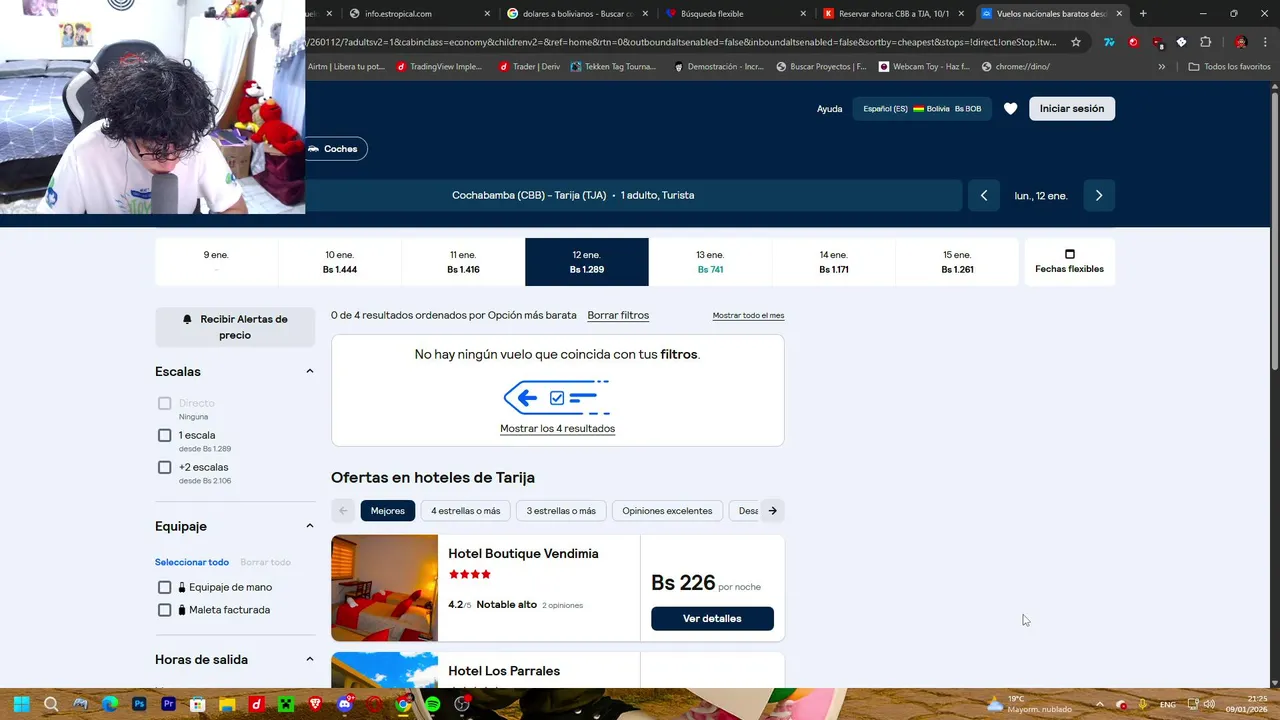Click Seleccionar todo under Equipaje

(x=192, y=562)
